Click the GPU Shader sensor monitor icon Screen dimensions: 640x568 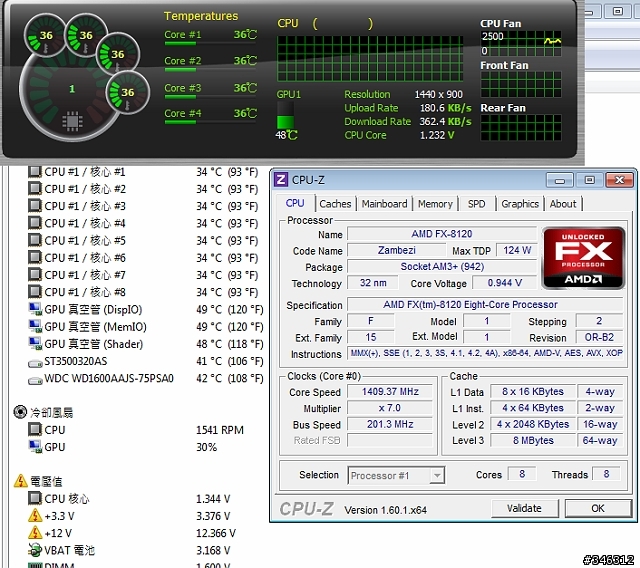(35, 343)
